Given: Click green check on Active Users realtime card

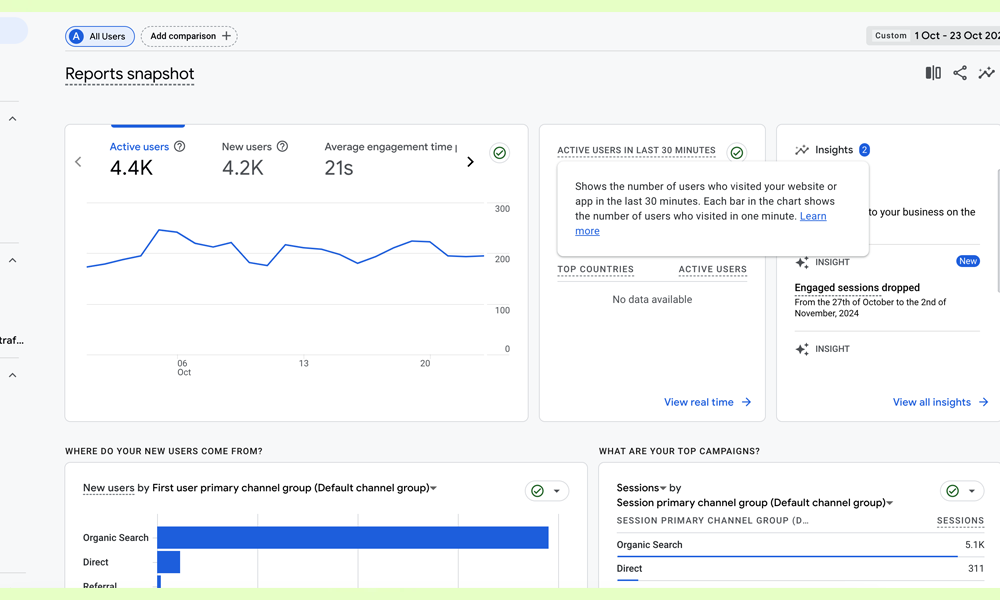Looking at the screenshot, I should point(737,153).
